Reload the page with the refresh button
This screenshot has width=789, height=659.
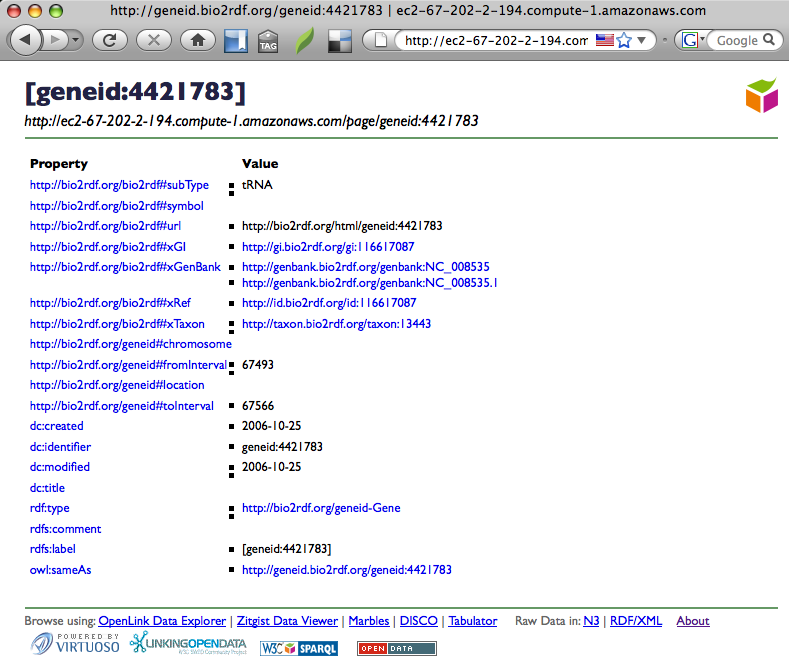tap(109, 41)
